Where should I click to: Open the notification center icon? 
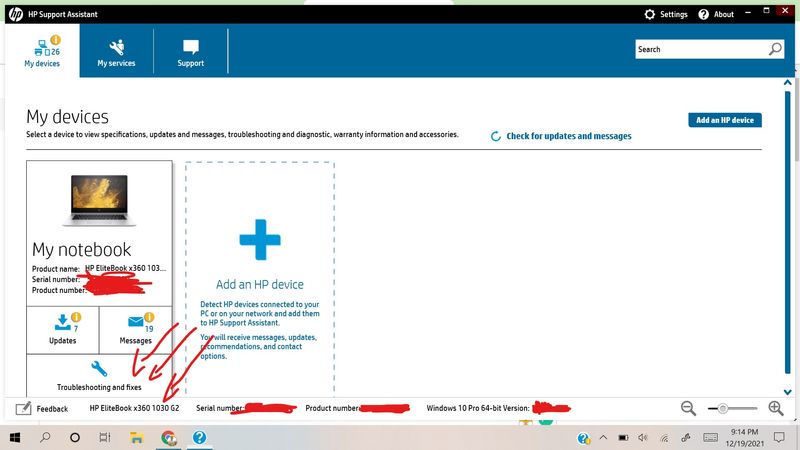pyautogui.click(x=779, y=437)
